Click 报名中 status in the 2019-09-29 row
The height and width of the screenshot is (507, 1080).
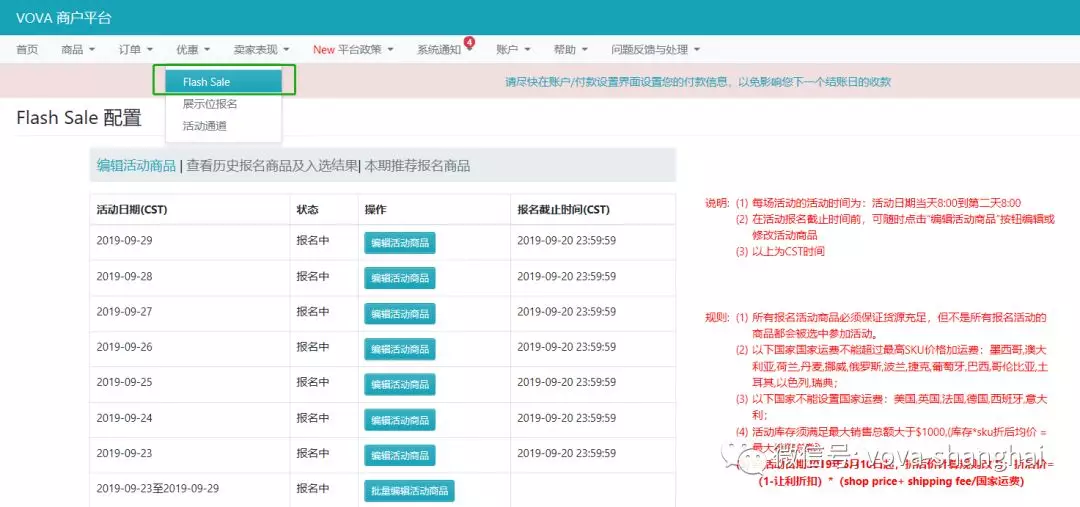(313, 240)
